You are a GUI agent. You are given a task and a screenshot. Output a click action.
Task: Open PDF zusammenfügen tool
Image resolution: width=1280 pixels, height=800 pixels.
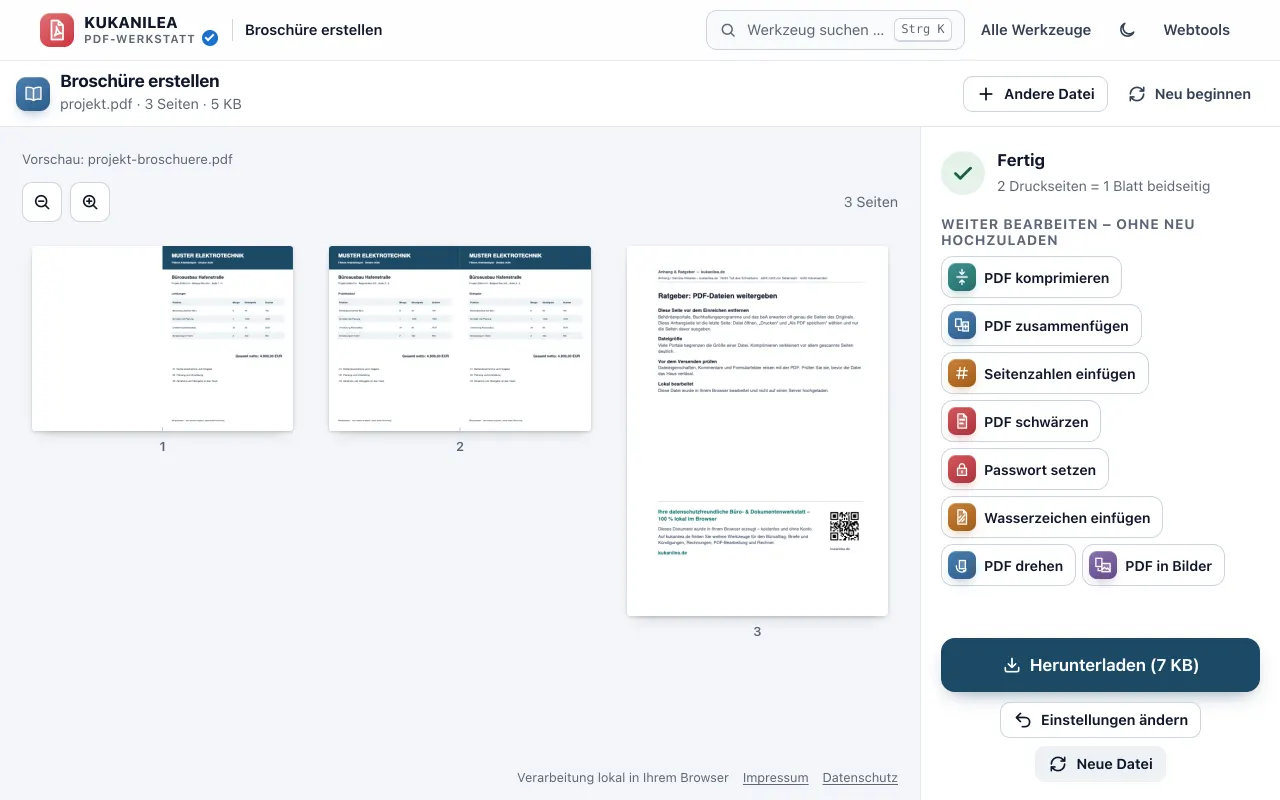pyautogui.click(x=1041, y=326)
